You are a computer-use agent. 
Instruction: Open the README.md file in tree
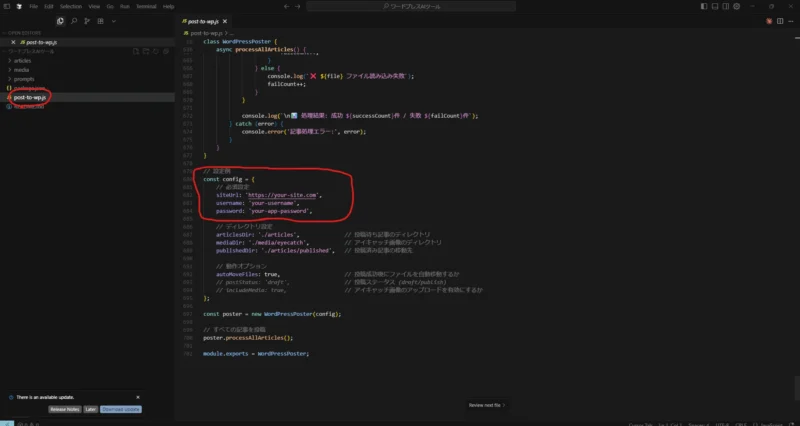pos(29,106)
